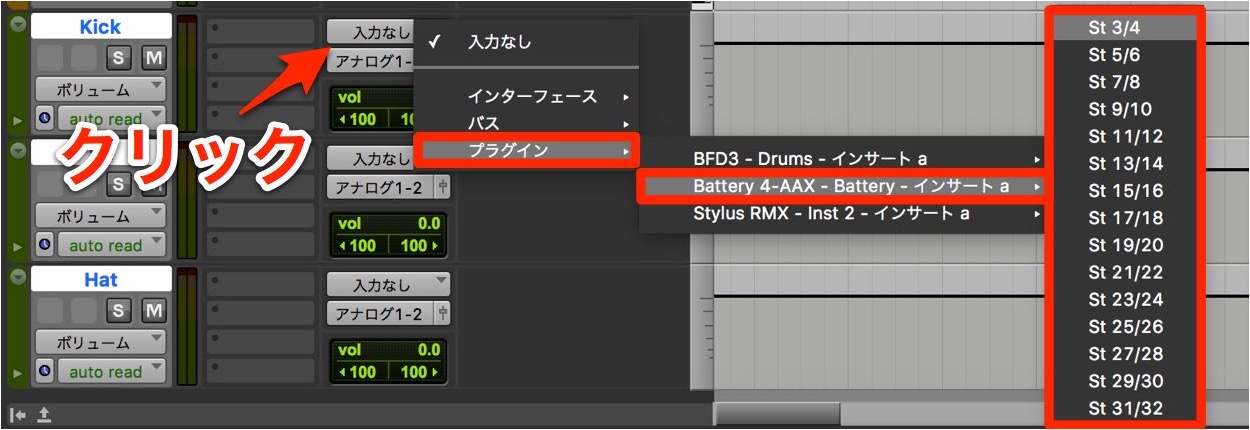Open 入力なし input selector on Hat track
This screenshot has height=430, width=1250.
[388, 285]
